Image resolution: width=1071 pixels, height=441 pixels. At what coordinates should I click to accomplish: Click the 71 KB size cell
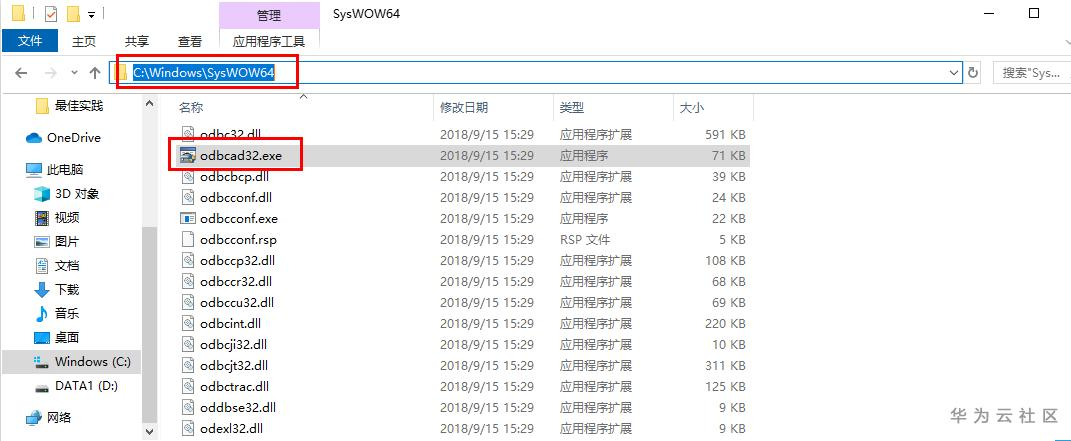pos(729,156)
